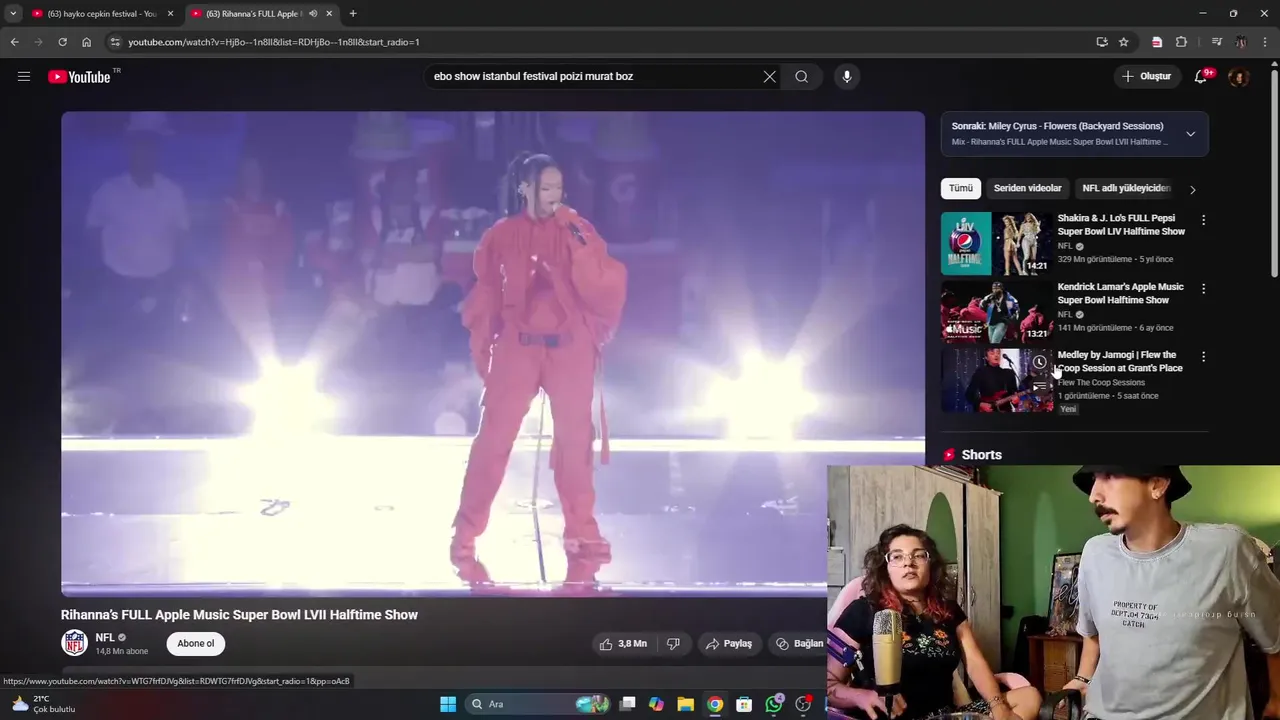Click the address bar URL
Screen dimensions: 1280x720
point(274,42)
